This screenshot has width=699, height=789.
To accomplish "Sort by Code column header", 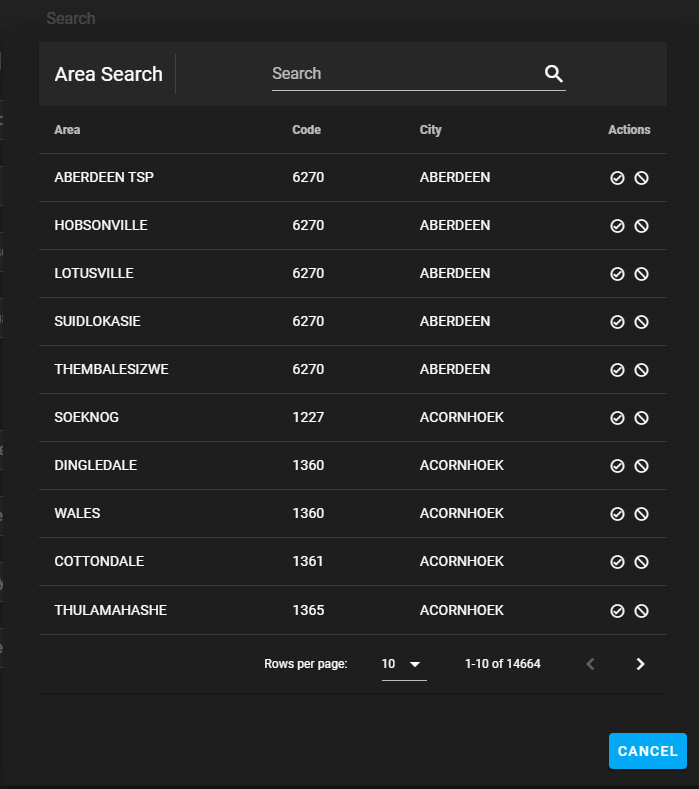I will point(306,130).
